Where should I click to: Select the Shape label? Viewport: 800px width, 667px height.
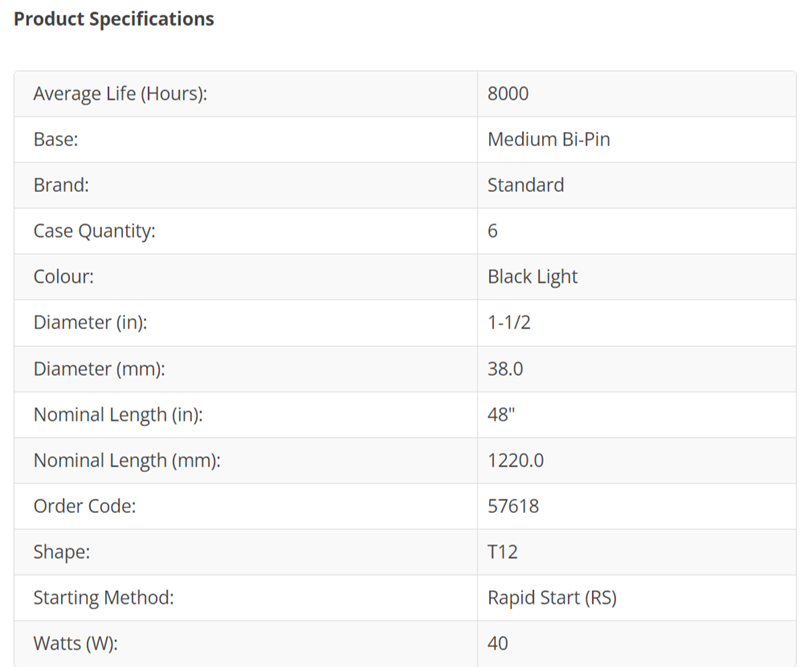click(x=62, y=552)
